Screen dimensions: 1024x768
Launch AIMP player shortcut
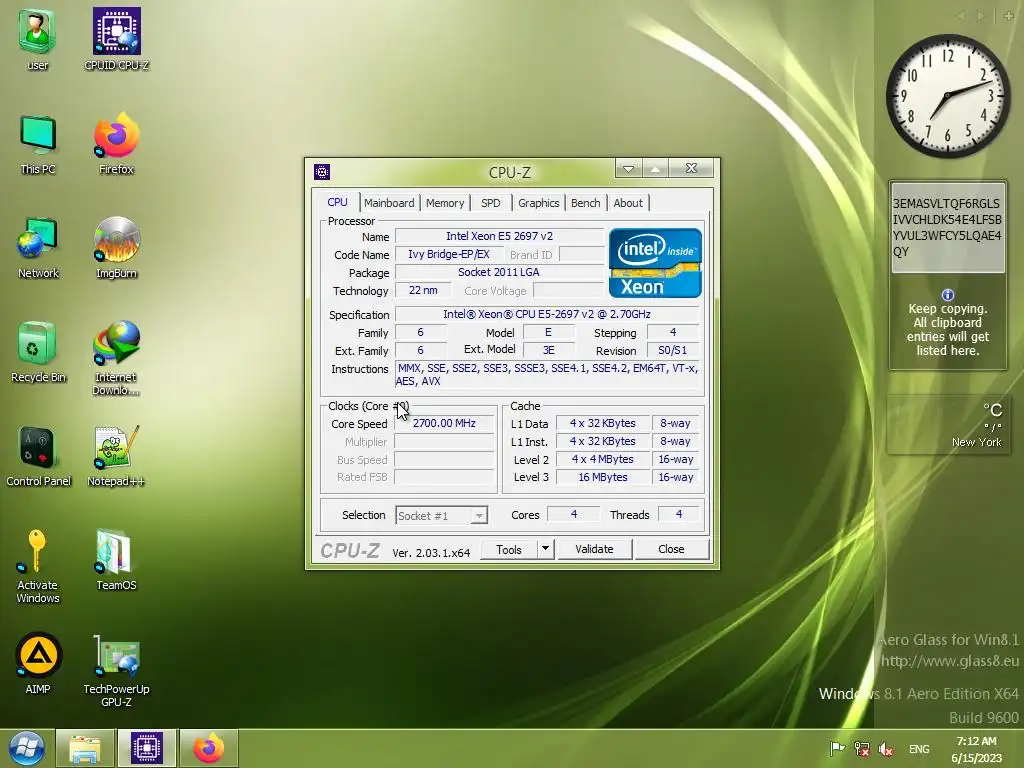click(38, 662)
